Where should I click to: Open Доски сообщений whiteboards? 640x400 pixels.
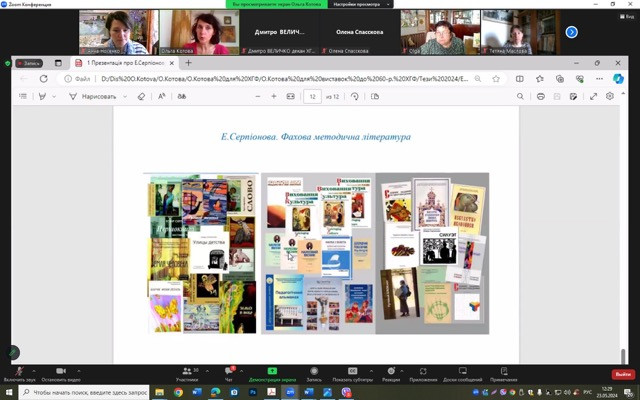pyautogui.click(x=463, y=372)
